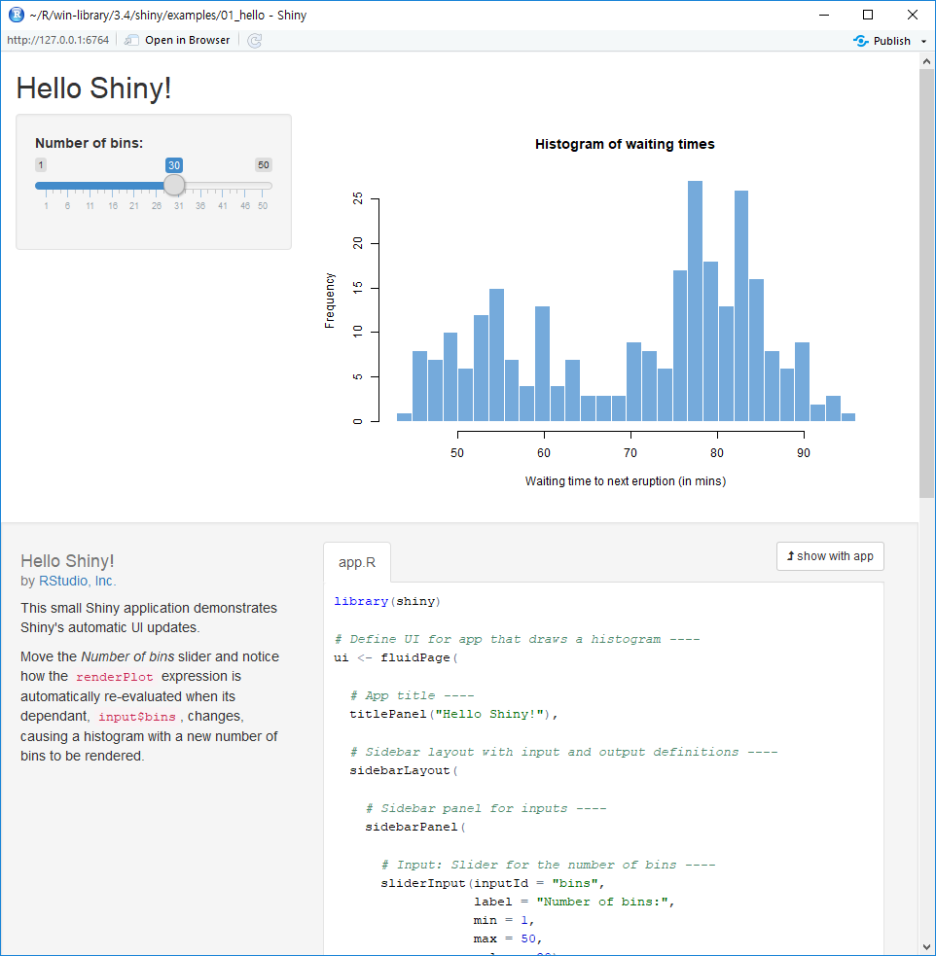Click the max = 50 code line

point(508,938)
